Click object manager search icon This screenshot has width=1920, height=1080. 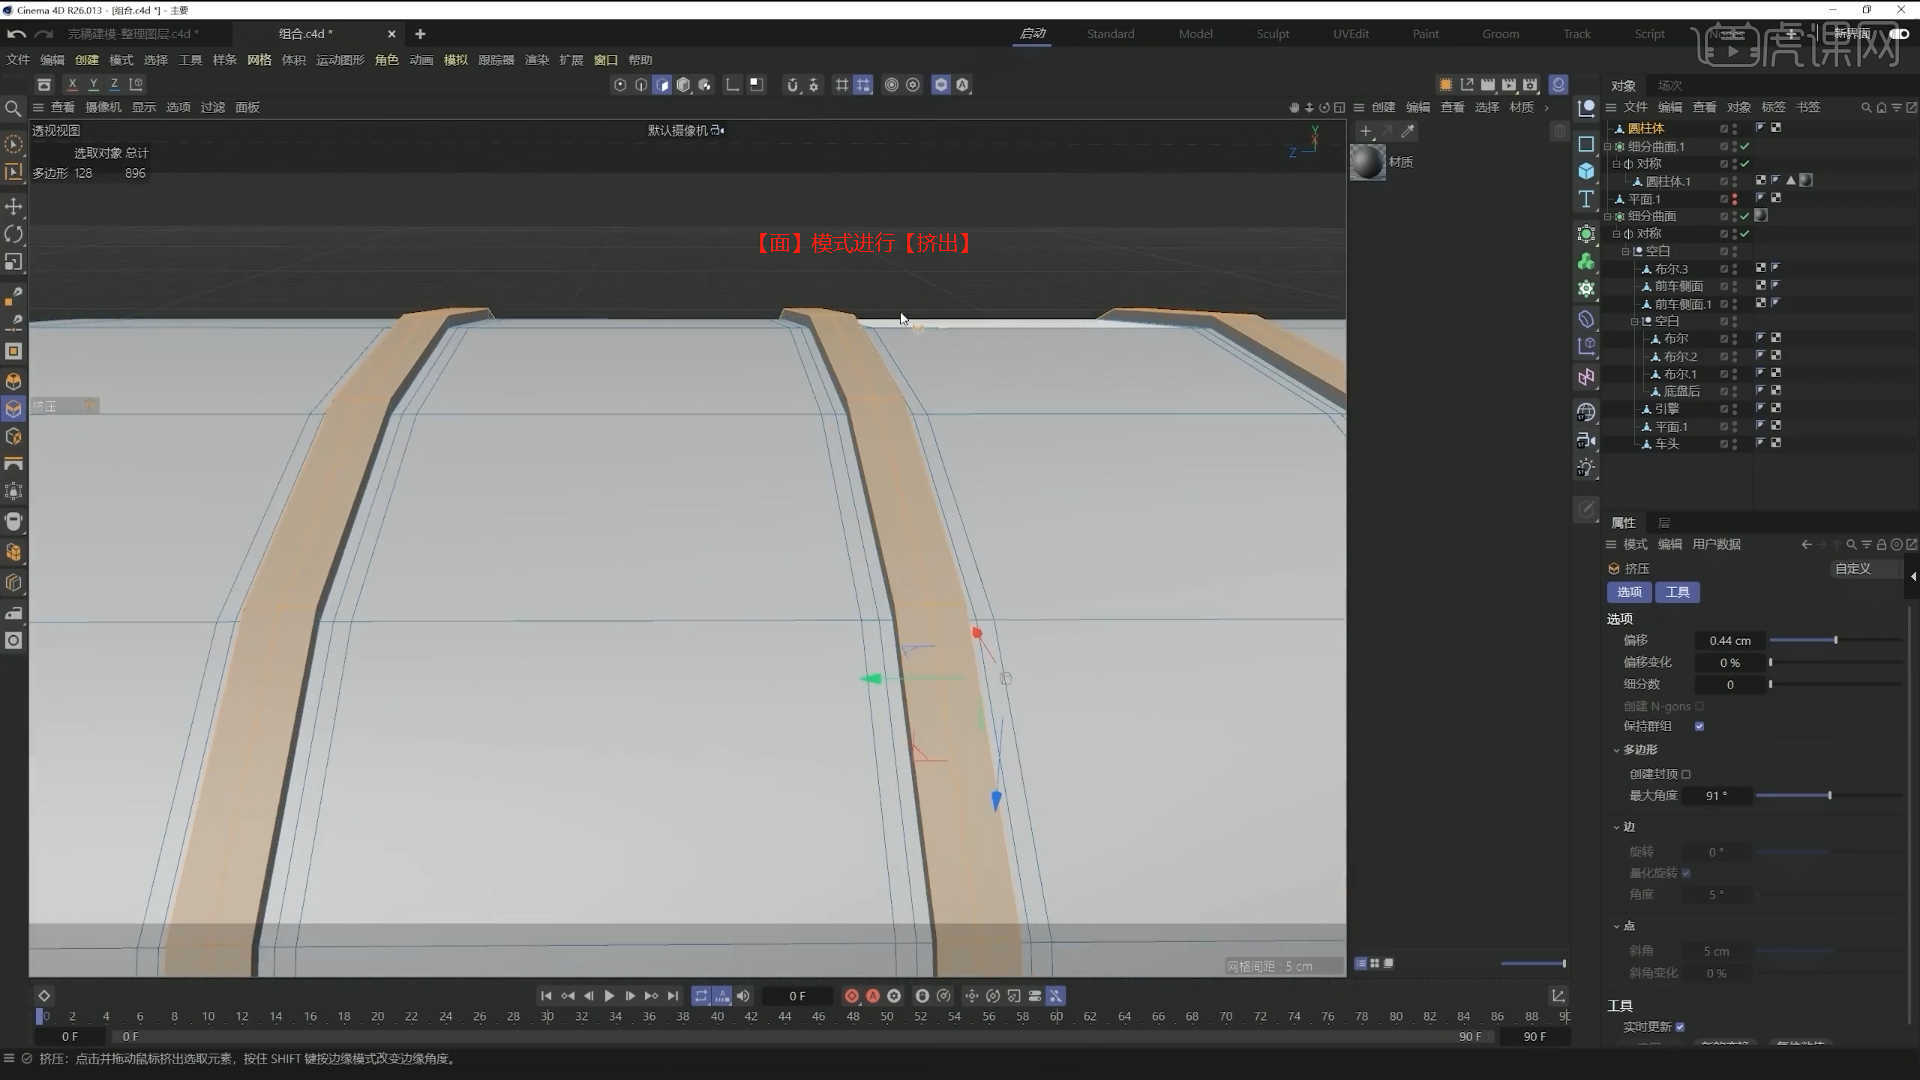click(1866, 107)
